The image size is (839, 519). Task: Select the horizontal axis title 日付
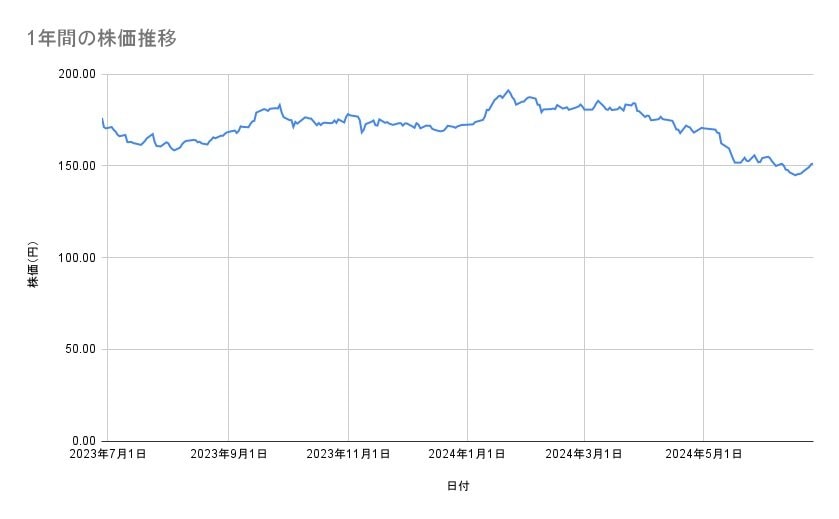tap(458, 486)
